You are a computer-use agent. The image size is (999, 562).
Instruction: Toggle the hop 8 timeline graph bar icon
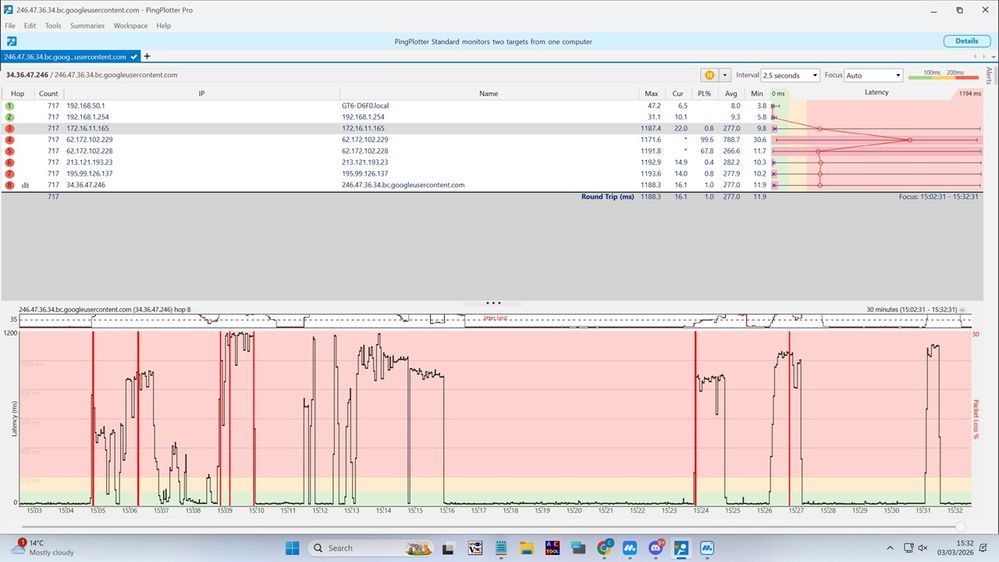[x=25, y=185]
